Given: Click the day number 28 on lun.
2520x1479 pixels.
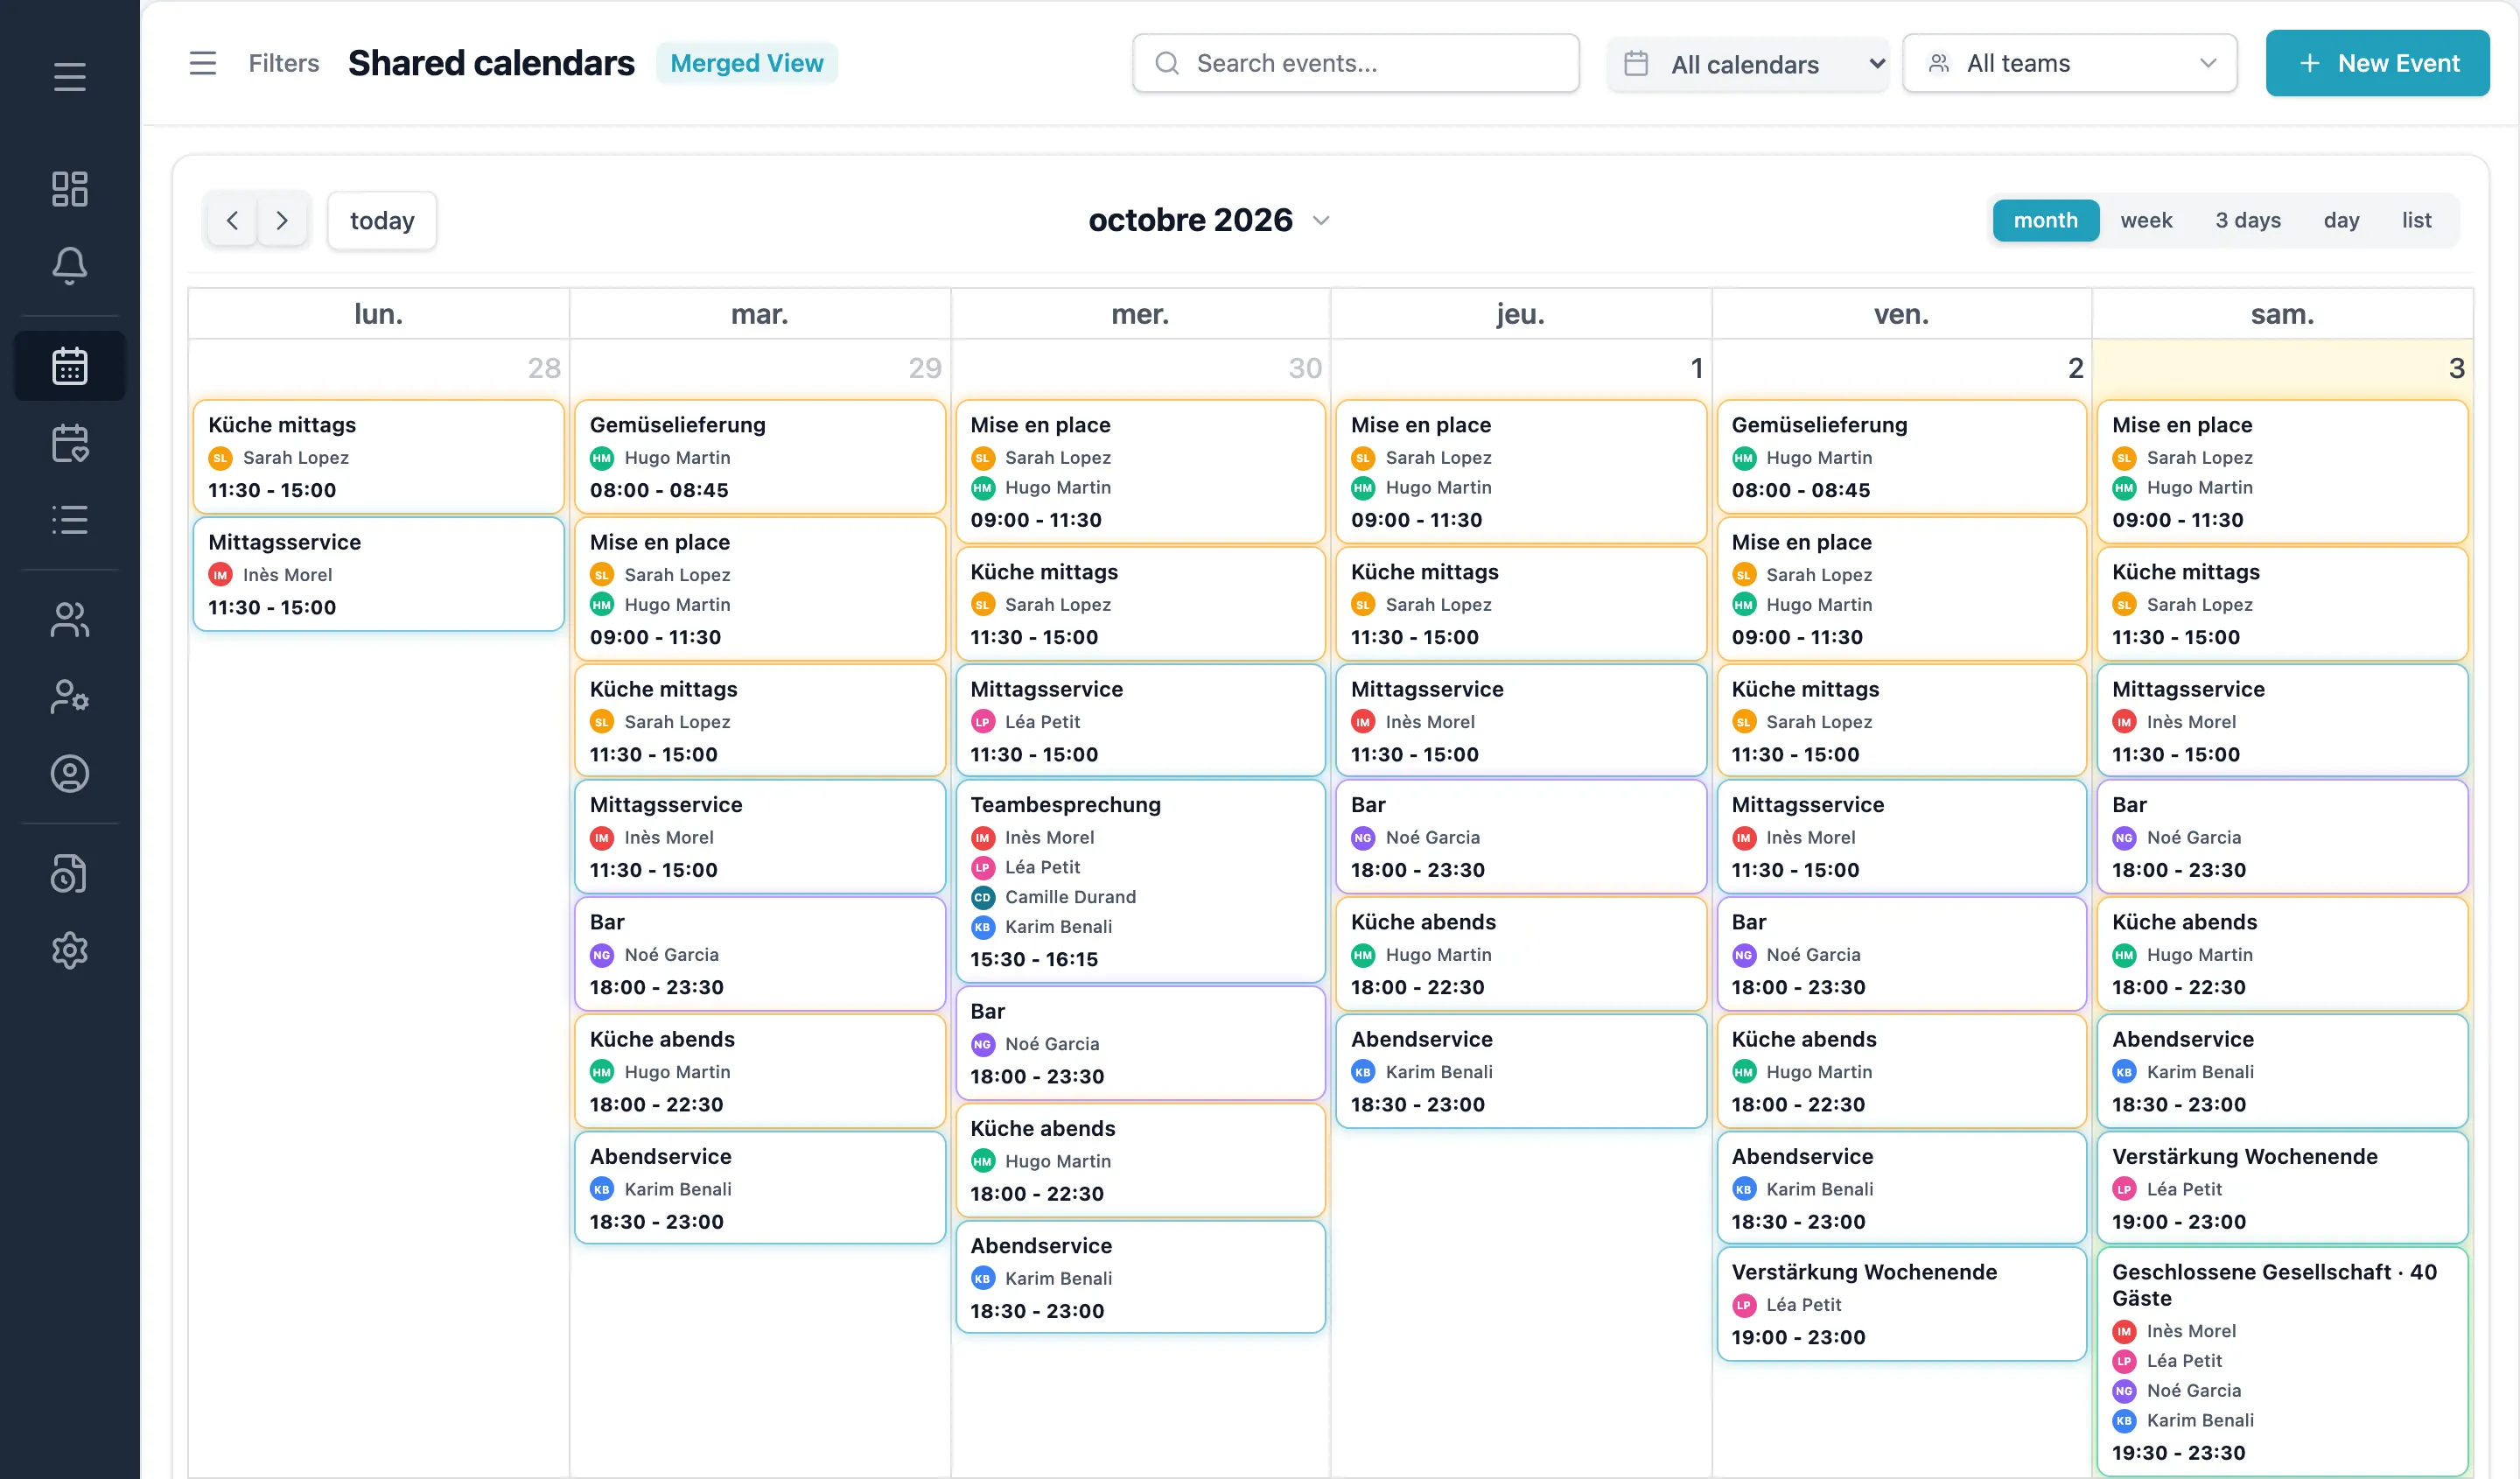Looking at the screenshot, I should tap(544, 368).
